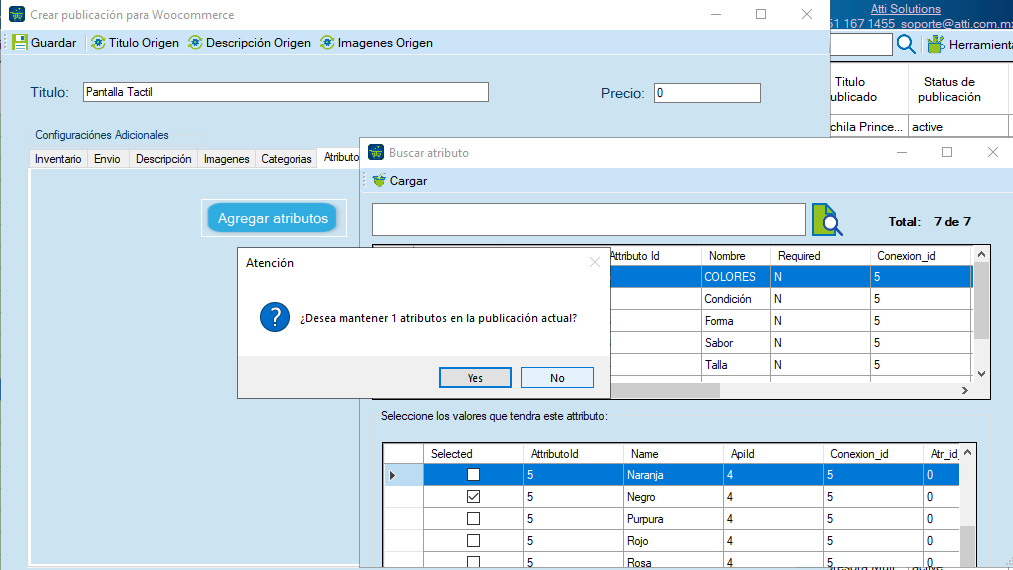Click the Crear publicación window title icon
The width and height of the screenshot is (1013, 570).
coord(17,14)
